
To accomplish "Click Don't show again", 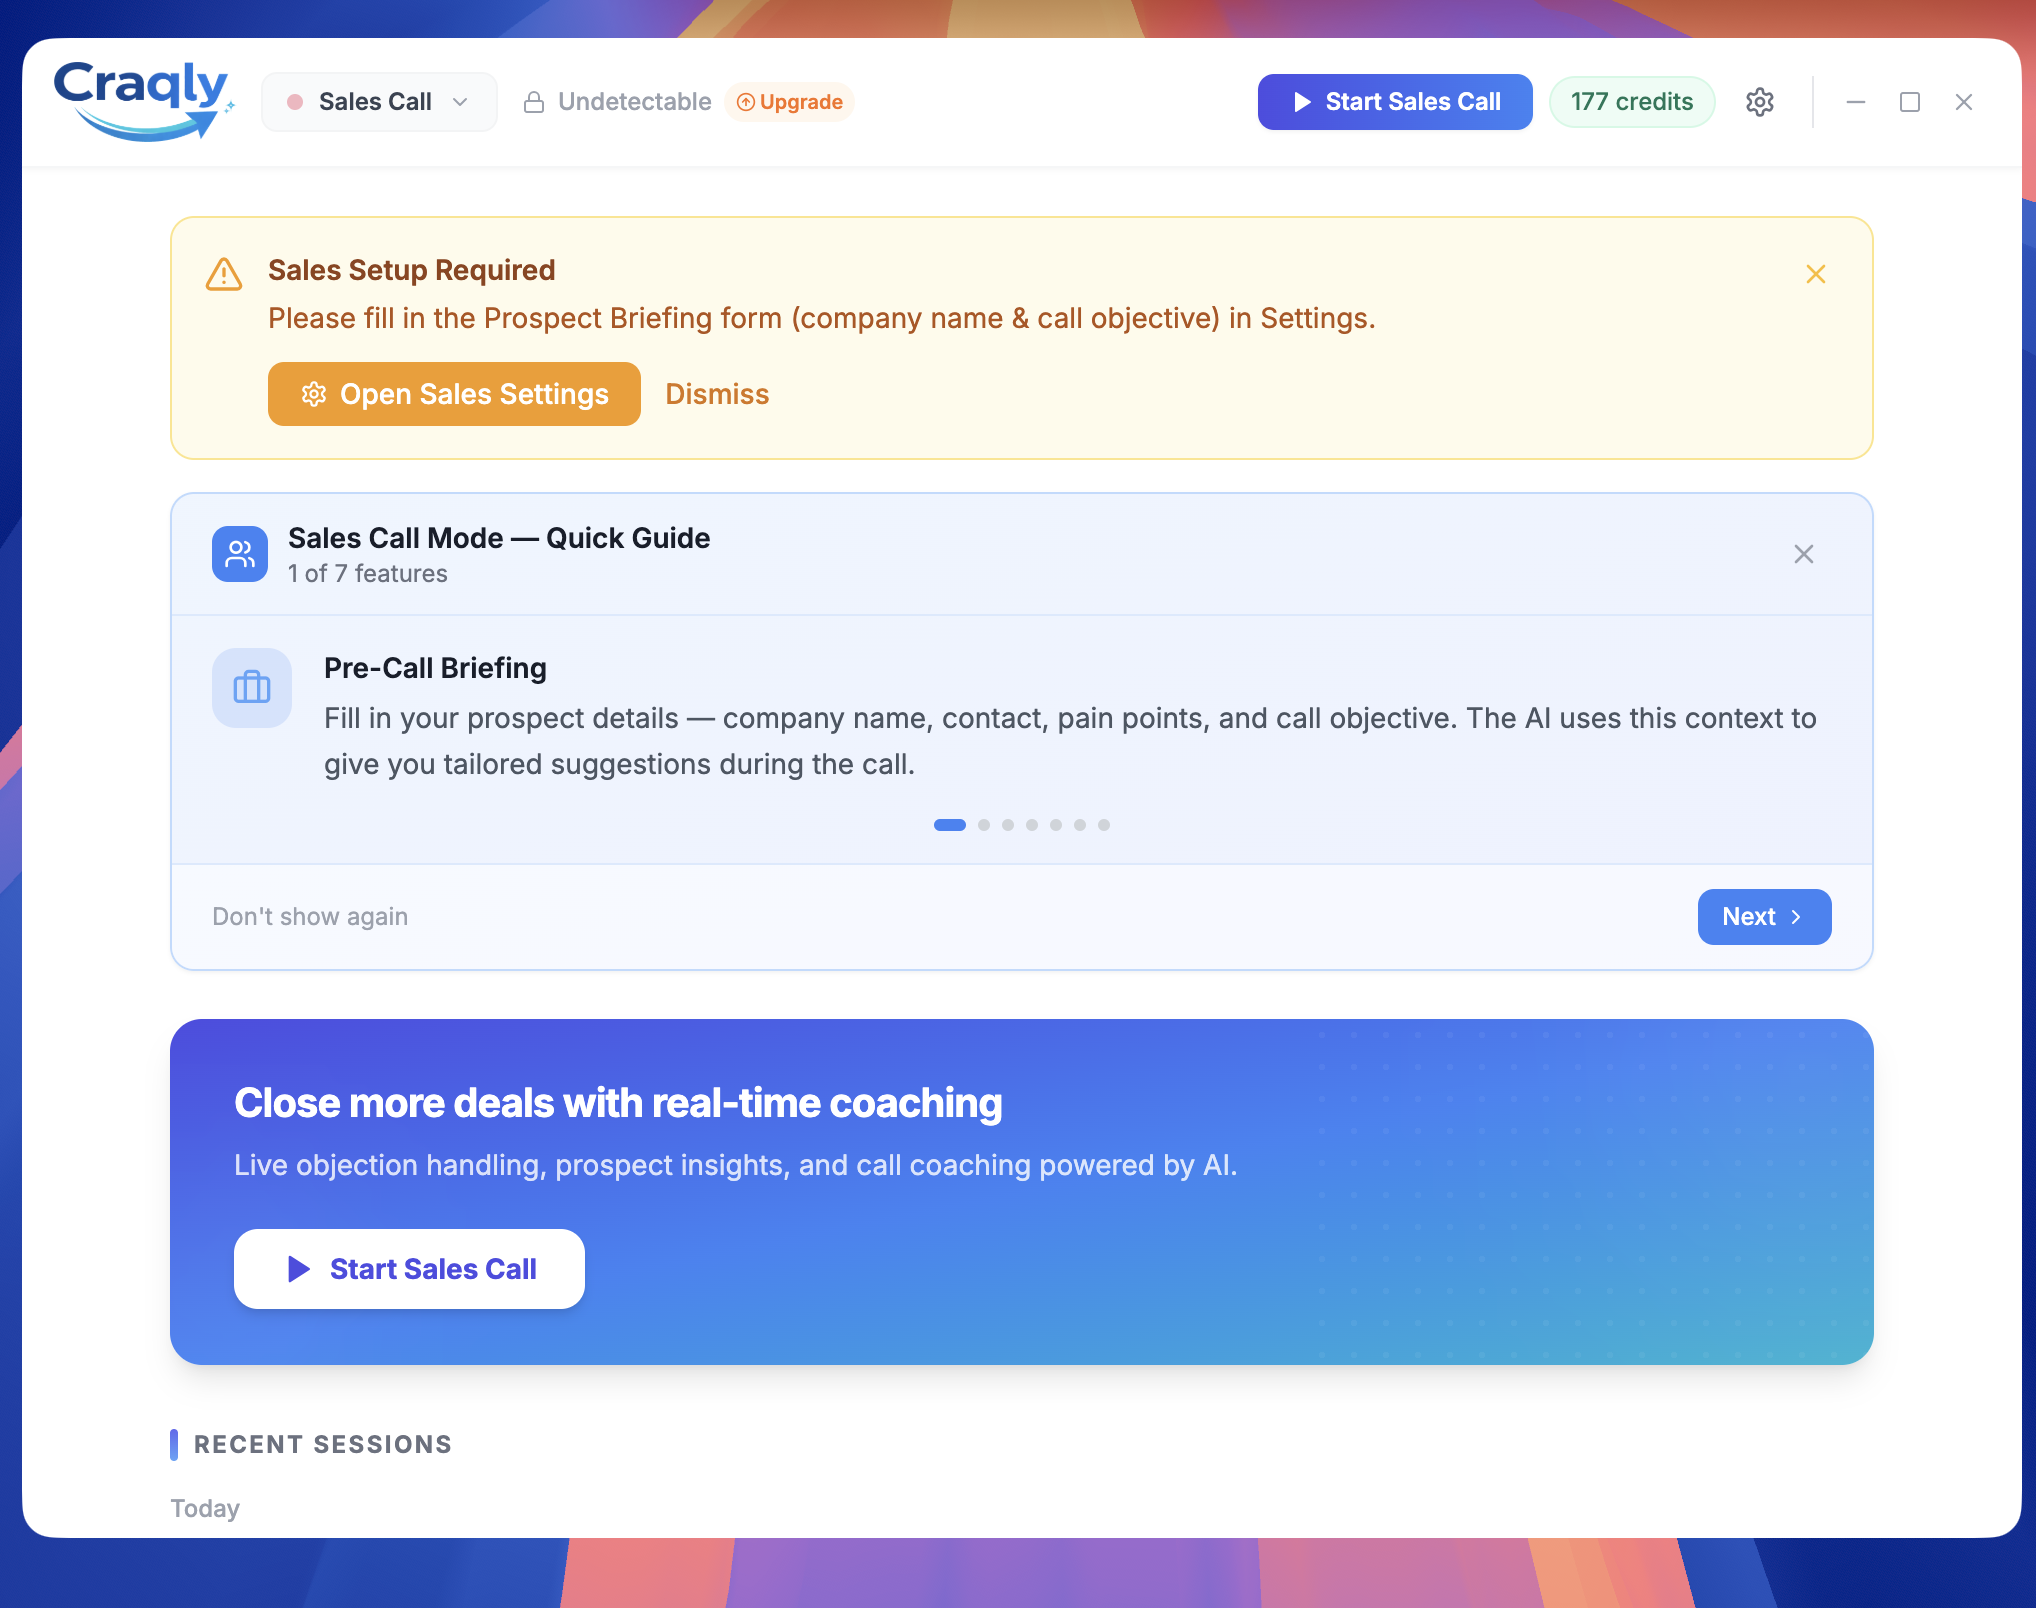I will click(x=310, y=917).
